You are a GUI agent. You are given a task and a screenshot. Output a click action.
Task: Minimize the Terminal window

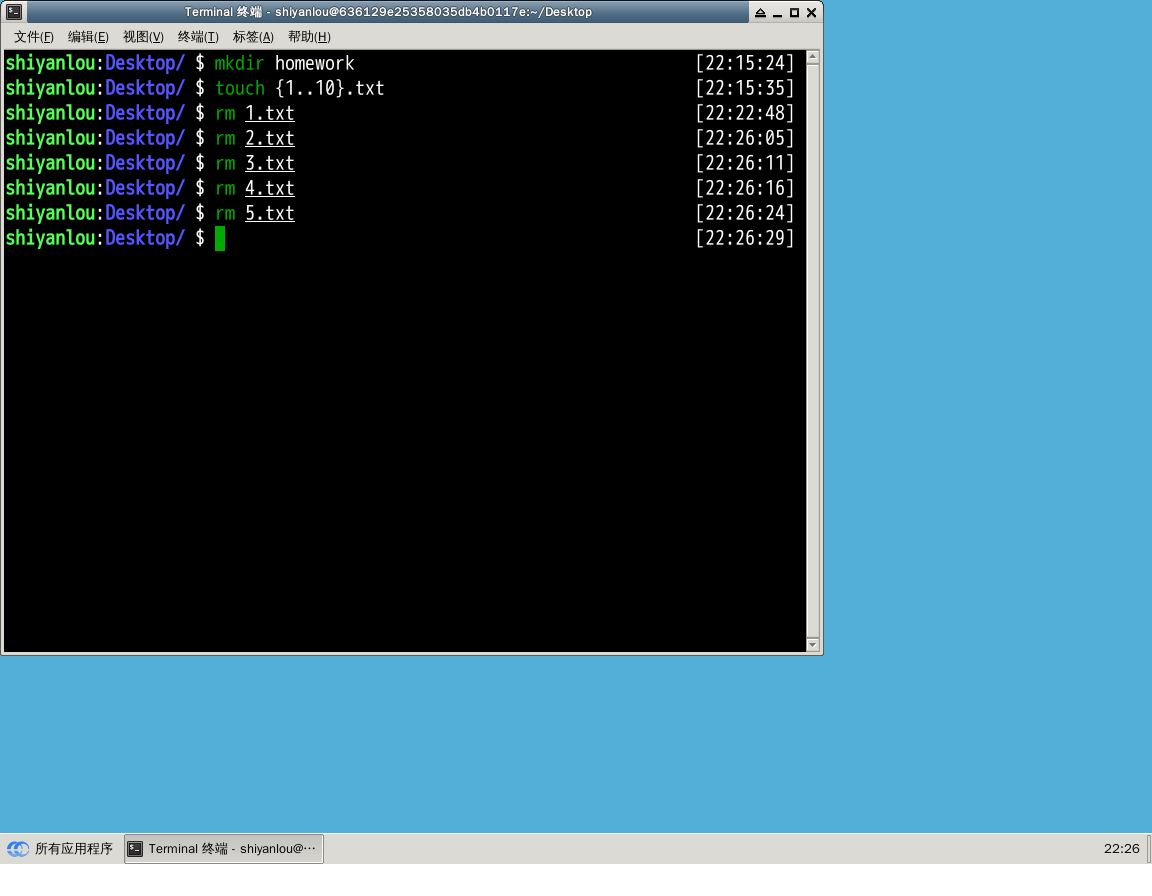click(777, 12)
